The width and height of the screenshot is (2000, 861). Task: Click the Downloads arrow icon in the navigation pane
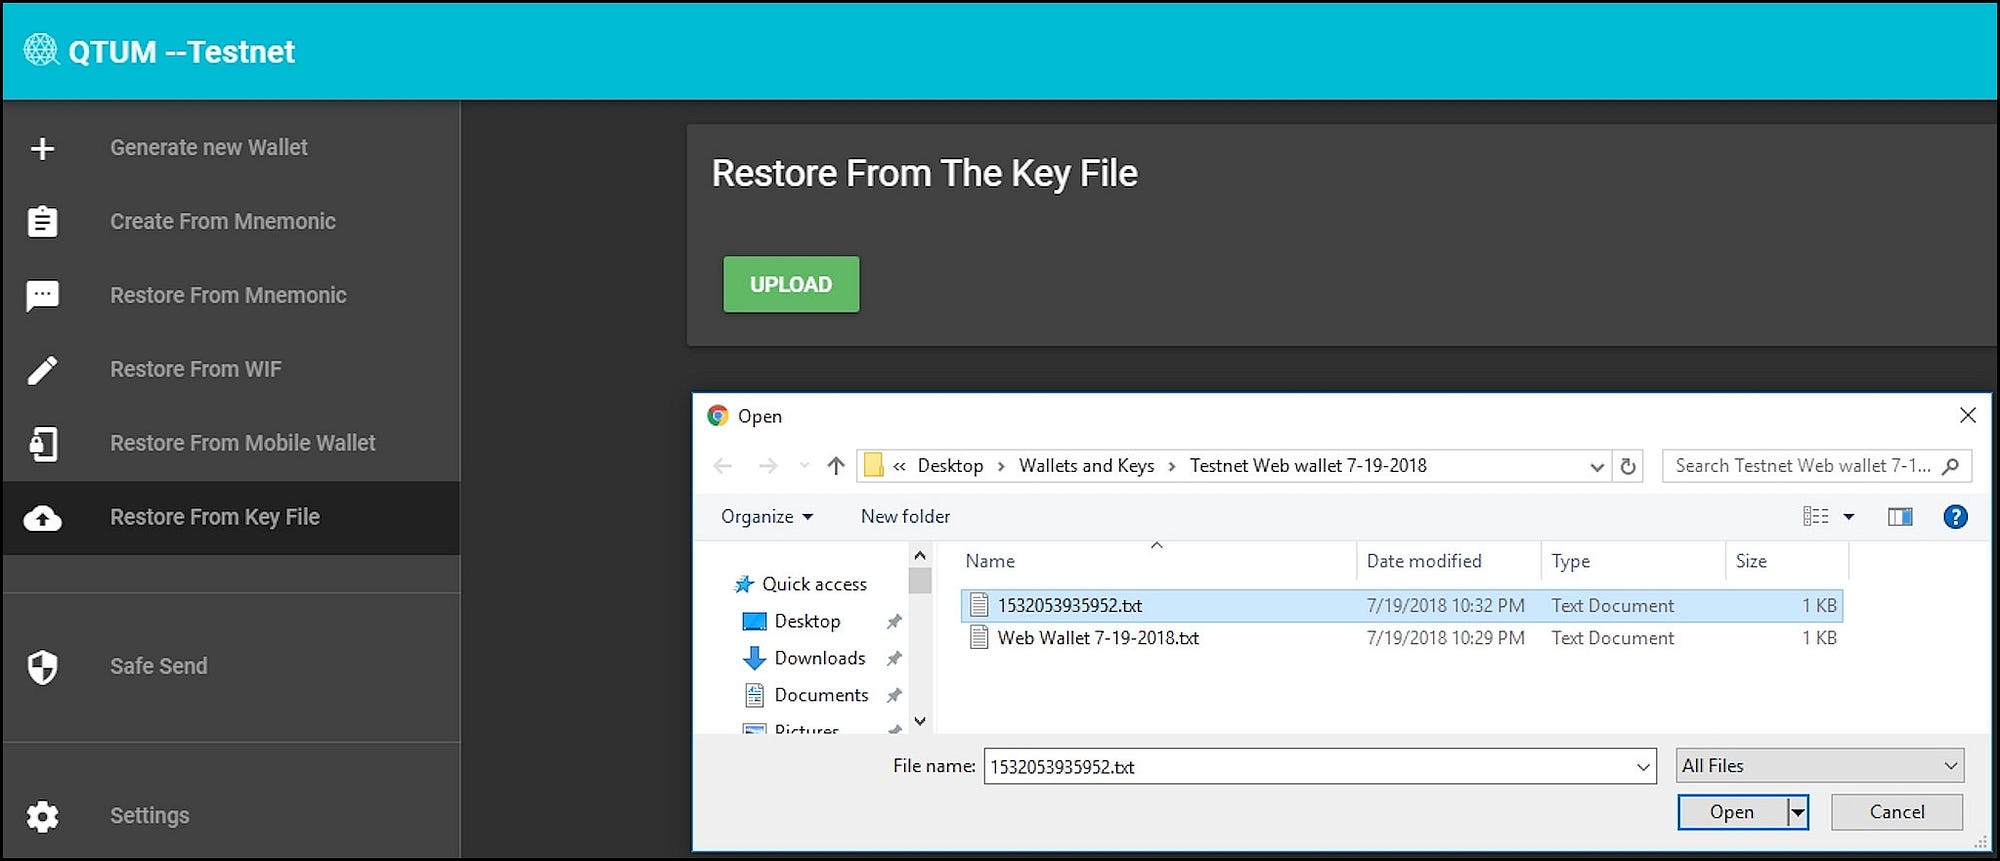[x=754, y=658]
